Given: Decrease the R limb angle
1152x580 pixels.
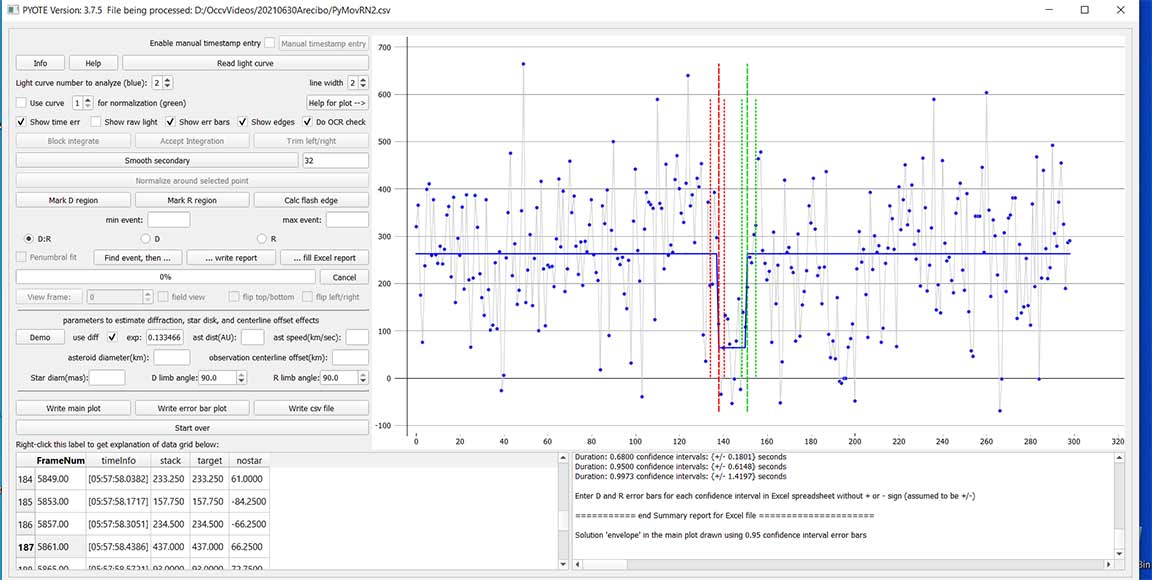Looking at the screenshot, I should click(363, 381).
